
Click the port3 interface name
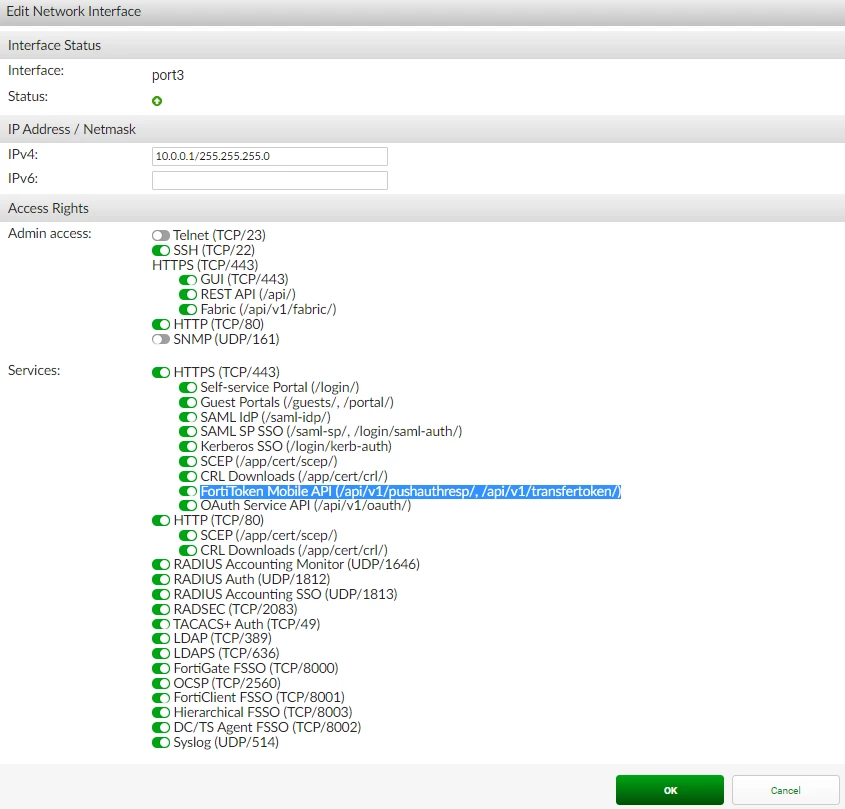[x=168, y=75]
